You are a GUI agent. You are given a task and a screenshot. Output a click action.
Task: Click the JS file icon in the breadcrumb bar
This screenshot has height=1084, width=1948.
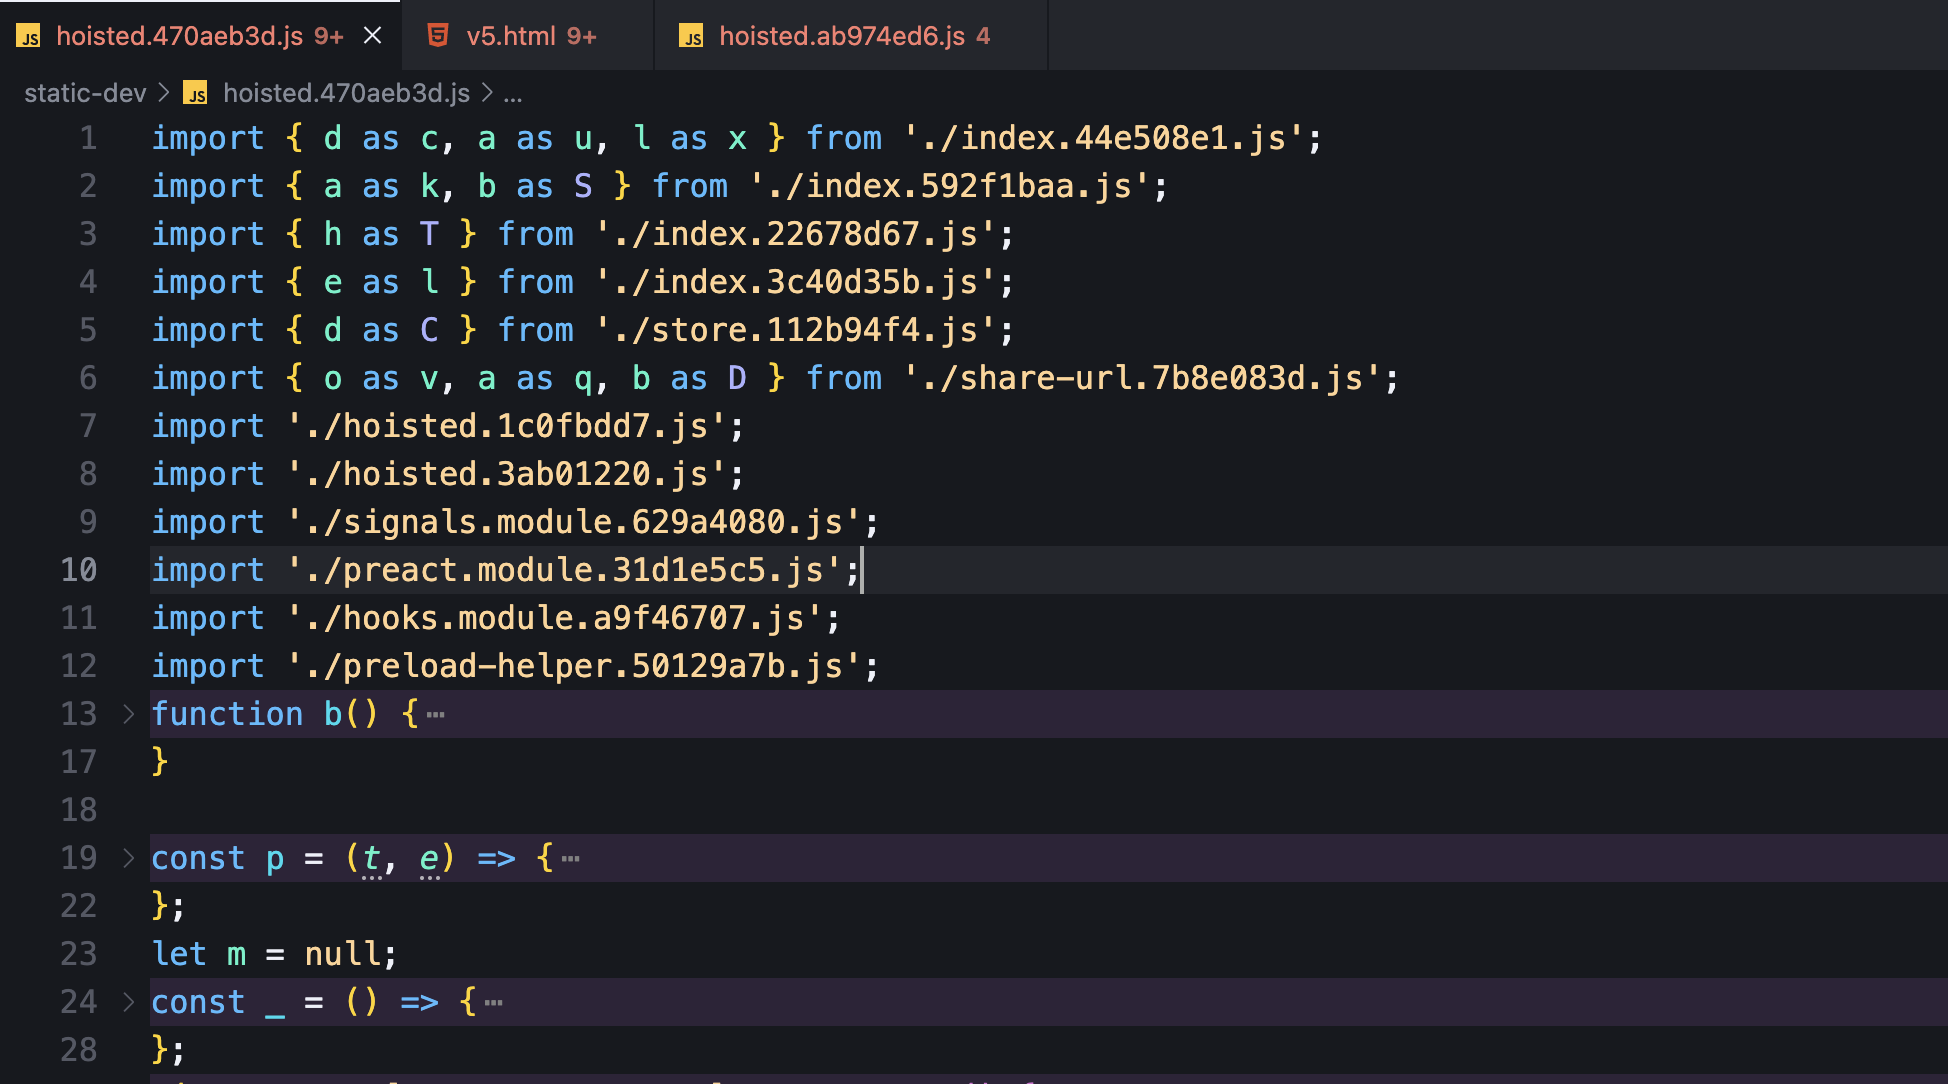(x=196, y=93)
